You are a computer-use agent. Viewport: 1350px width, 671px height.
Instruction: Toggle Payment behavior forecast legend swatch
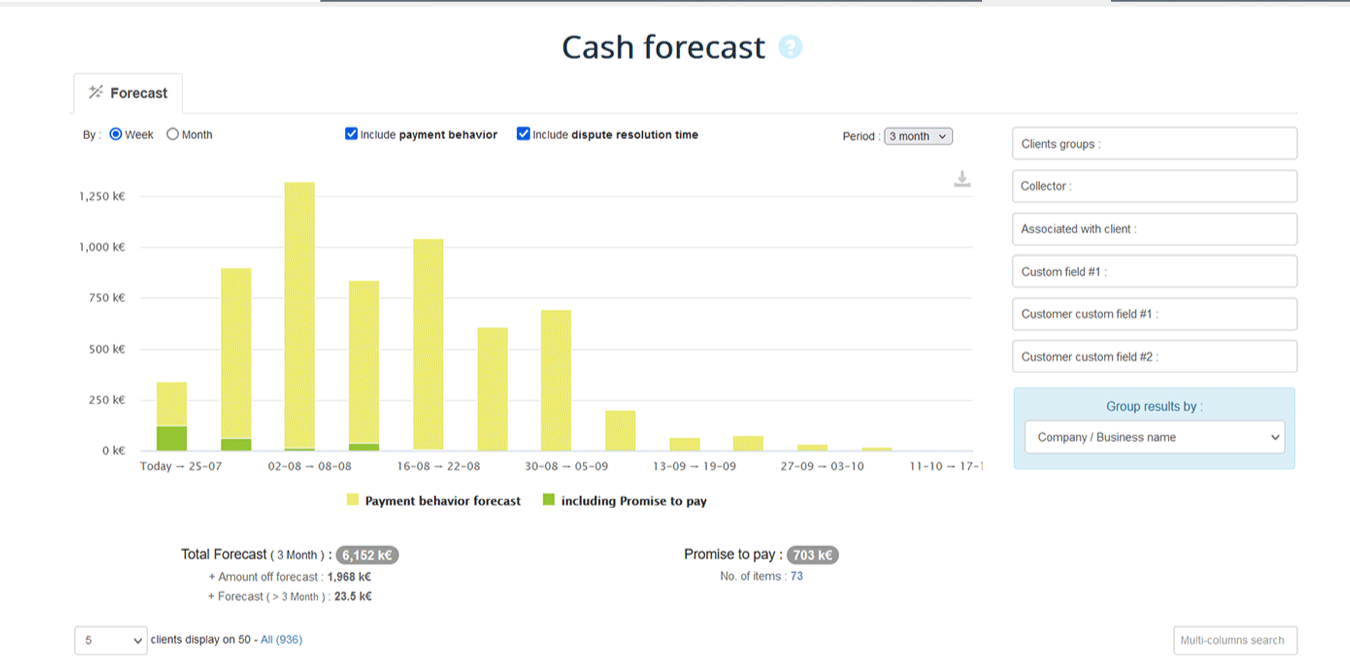(x=353, y=500)
